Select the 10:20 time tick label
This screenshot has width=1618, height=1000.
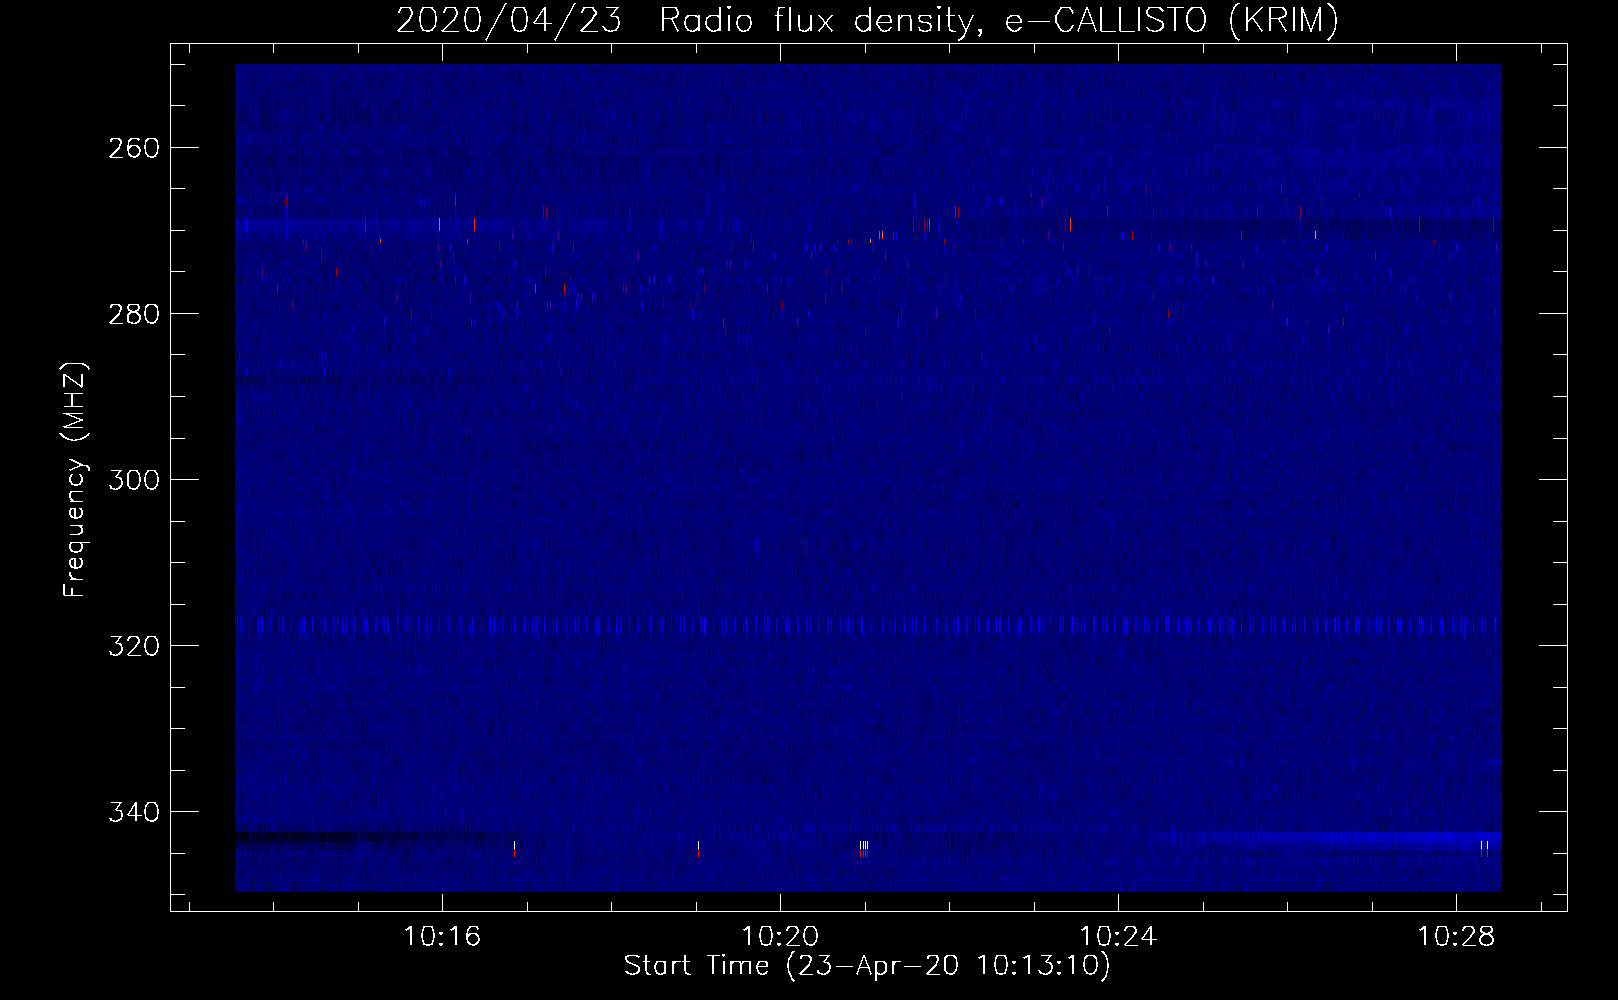tap(780, 937)
